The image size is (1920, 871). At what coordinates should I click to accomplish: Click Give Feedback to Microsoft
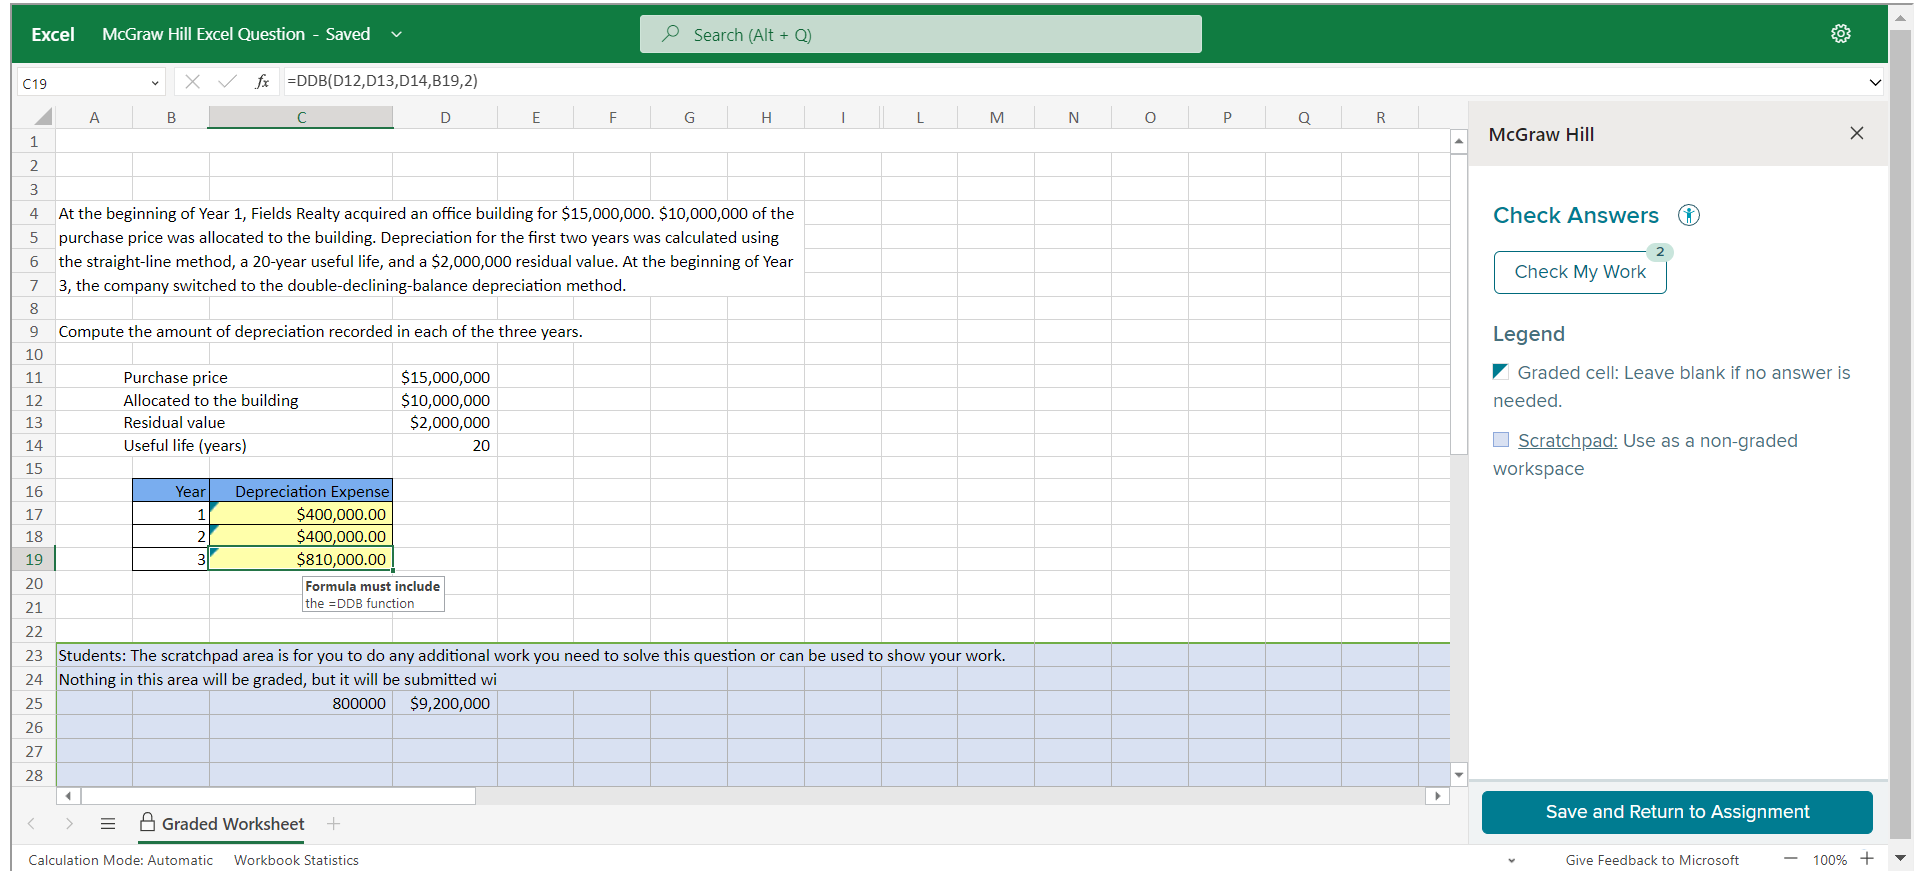click(x=1652, y=860)
